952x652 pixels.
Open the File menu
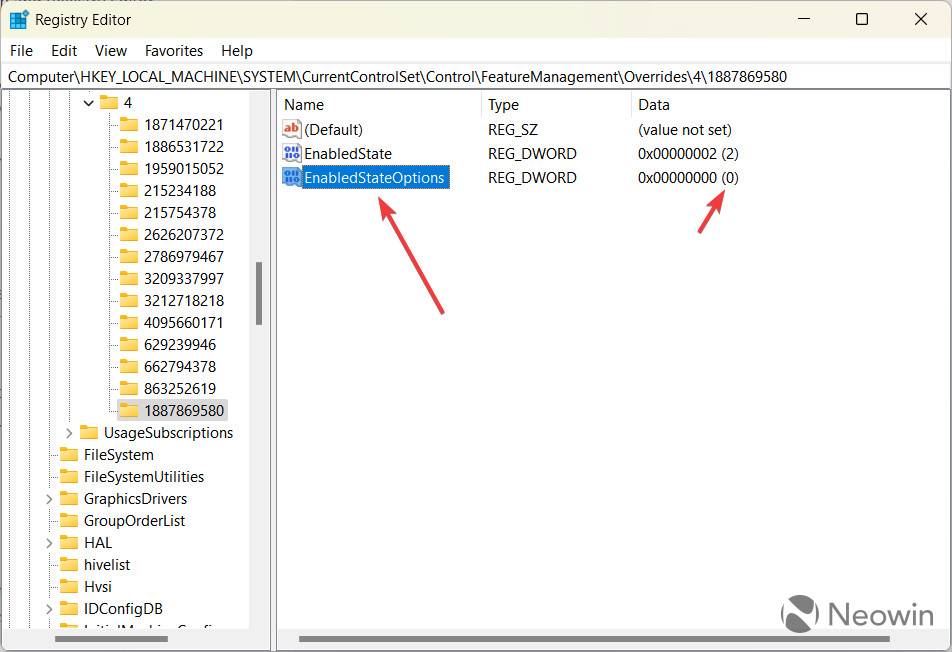coord(21,51)
